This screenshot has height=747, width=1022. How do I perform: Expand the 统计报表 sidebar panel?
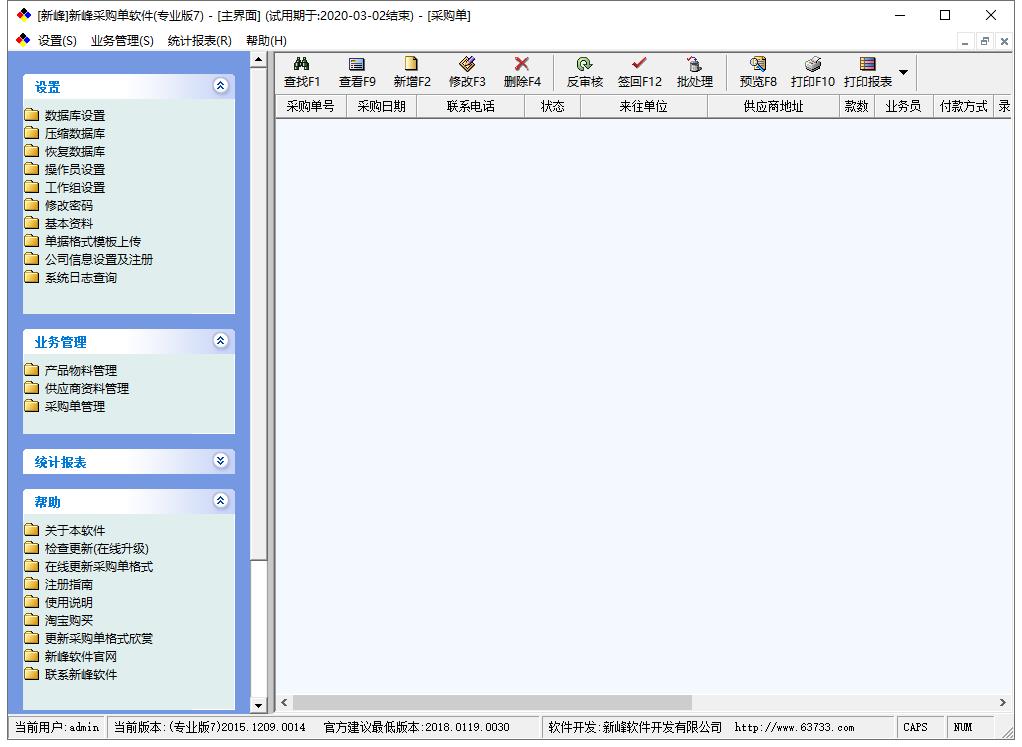coord(220,461)
